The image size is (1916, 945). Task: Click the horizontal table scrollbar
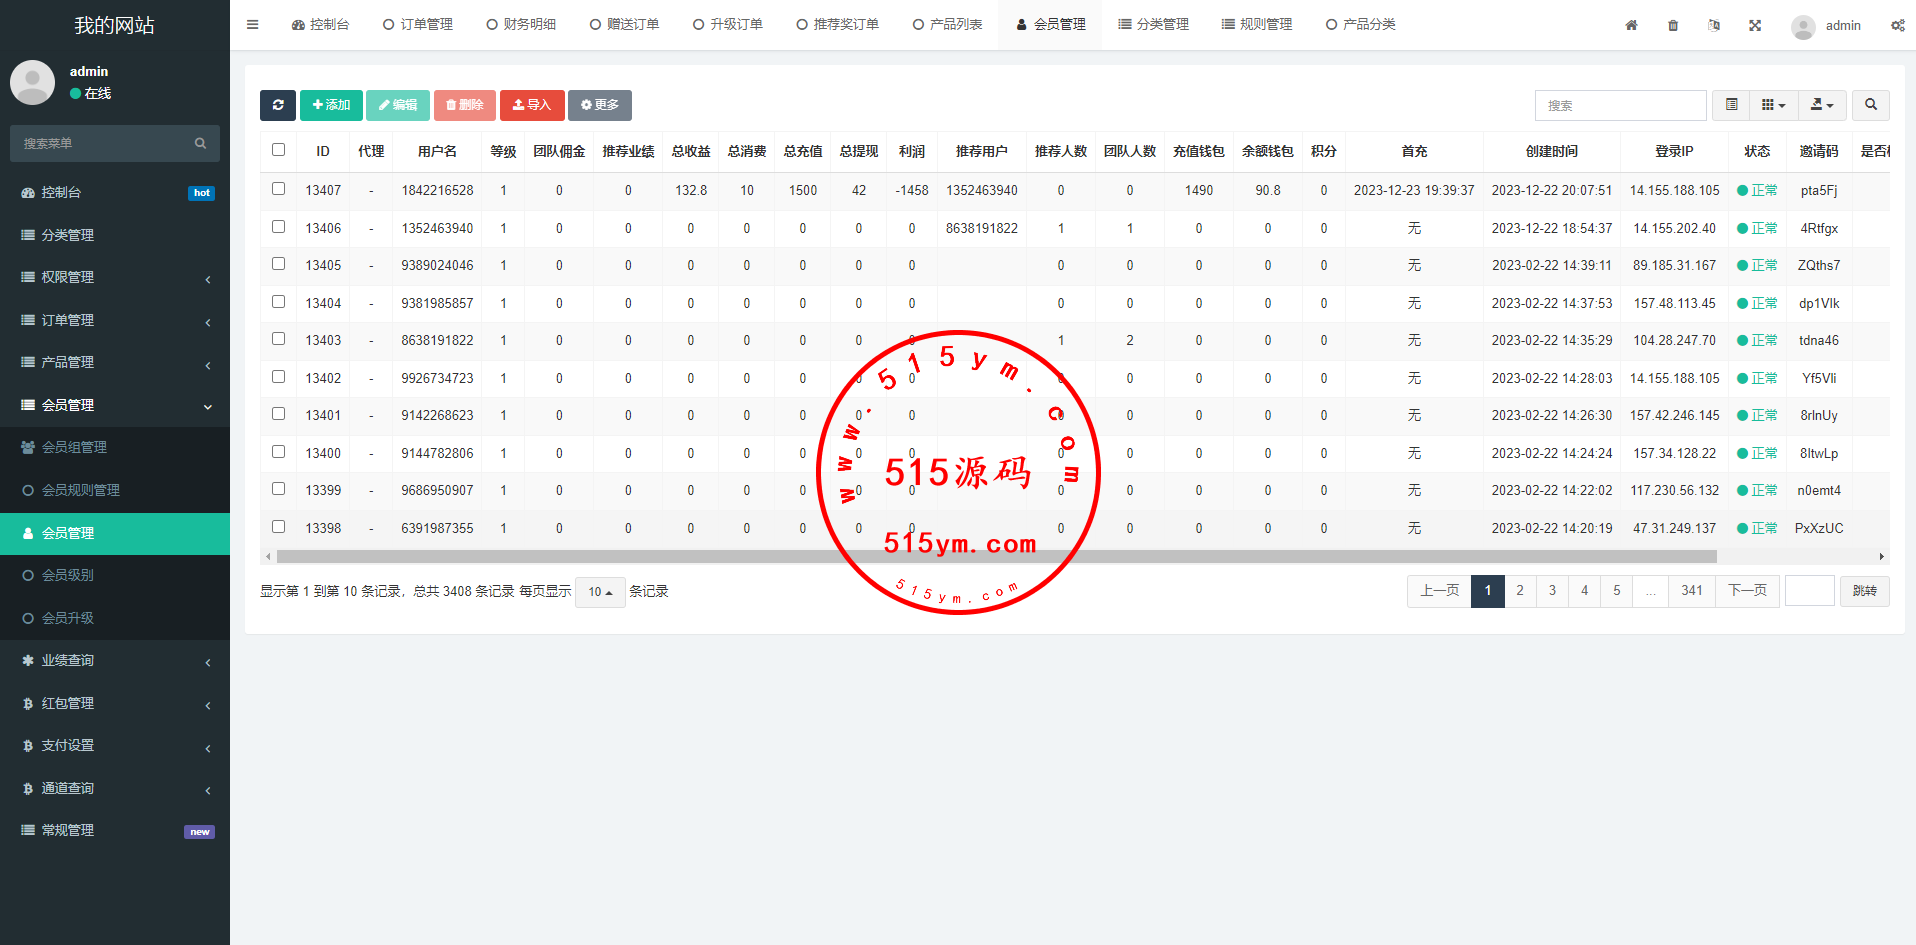click(995, 556)
